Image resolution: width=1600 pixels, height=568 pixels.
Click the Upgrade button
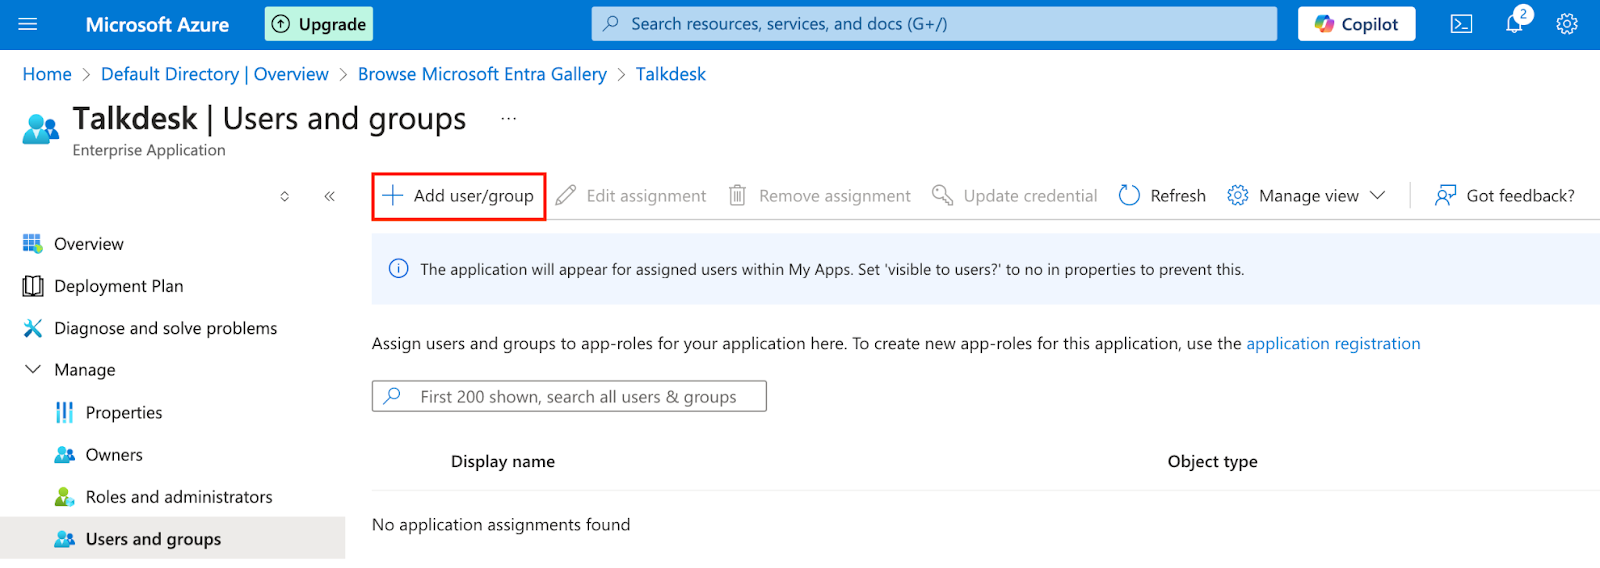pos(319,24)
